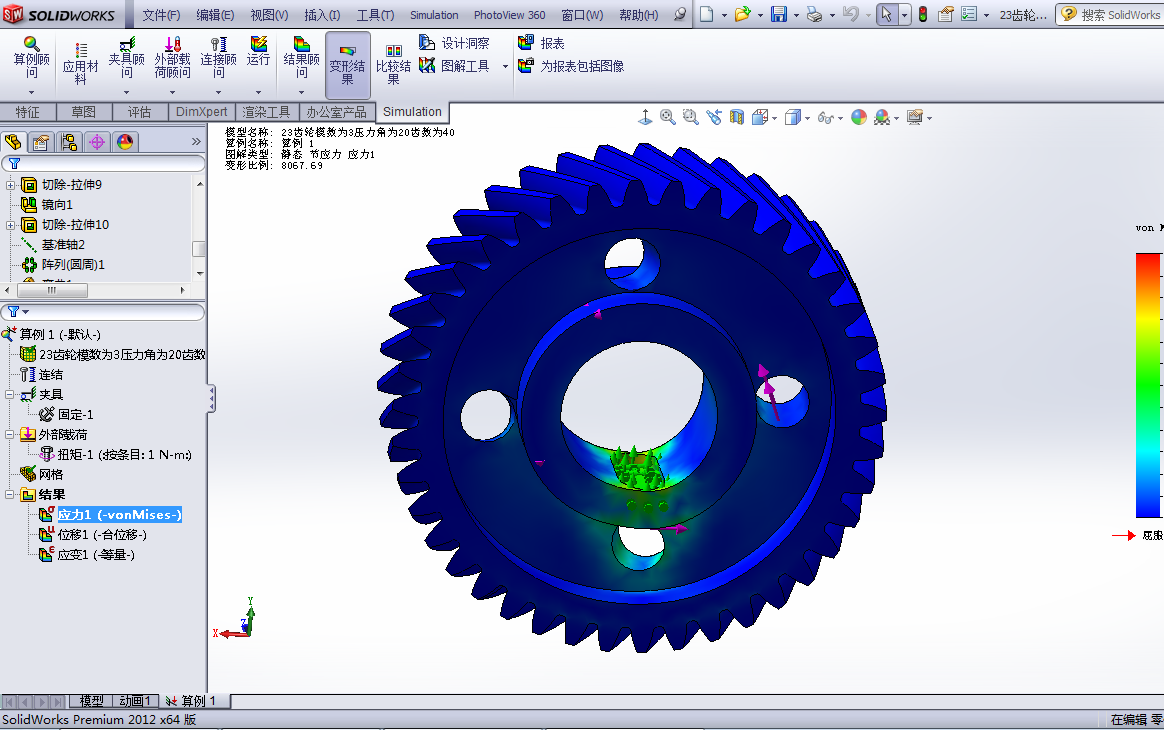The height and width of the screenshot is (730, 1164).
Task: Expand the 外部载荷顾问 dropdown arrow
Action: 172,92
